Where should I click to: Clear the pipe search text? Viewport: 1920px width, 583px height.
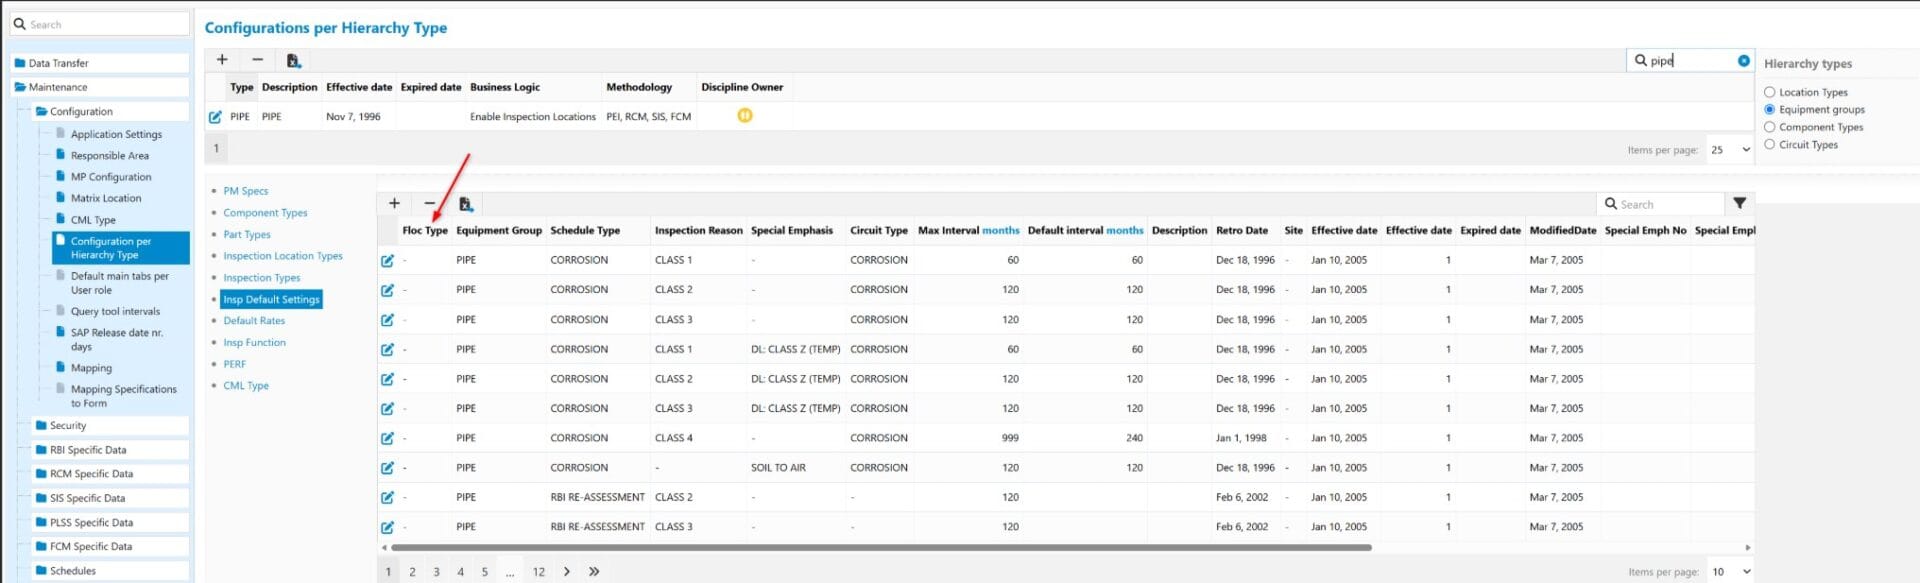1744,61
